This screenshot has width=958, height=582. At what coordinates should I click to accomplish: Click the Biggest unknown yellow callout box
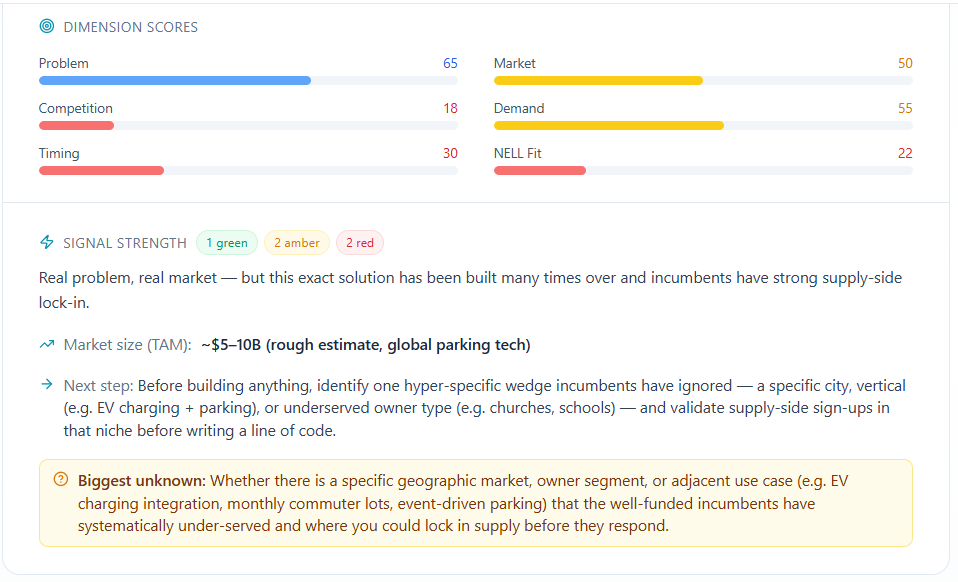tap(475, 503)
